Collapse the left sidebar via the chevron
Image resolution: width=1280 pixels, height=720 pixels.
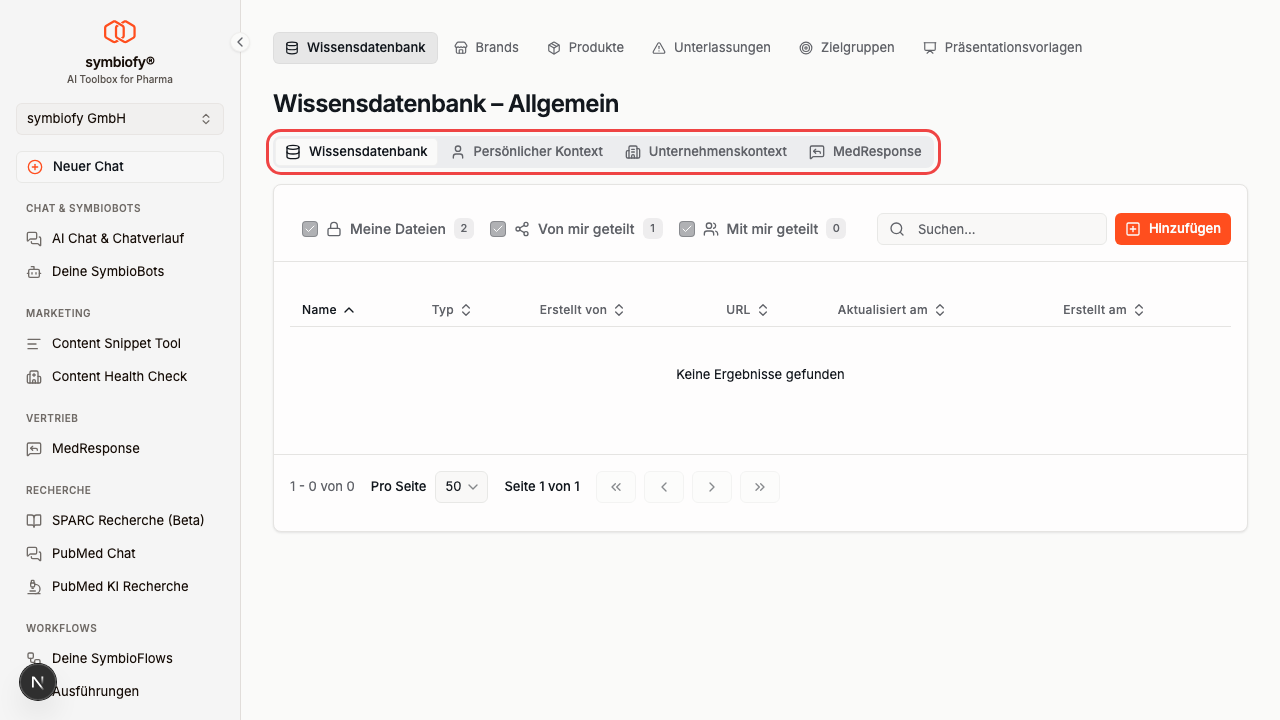(239, 42)
